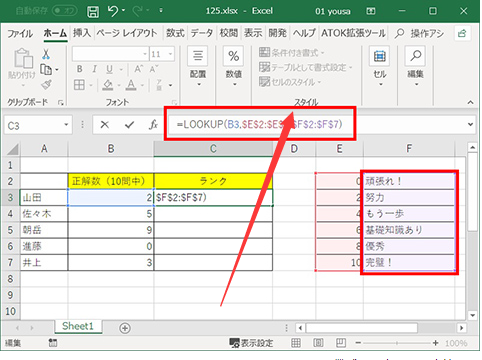This screenshot has height=360, width=482.
Task: Open the ヘルプ (Help) tab
Action: point(304,33)
